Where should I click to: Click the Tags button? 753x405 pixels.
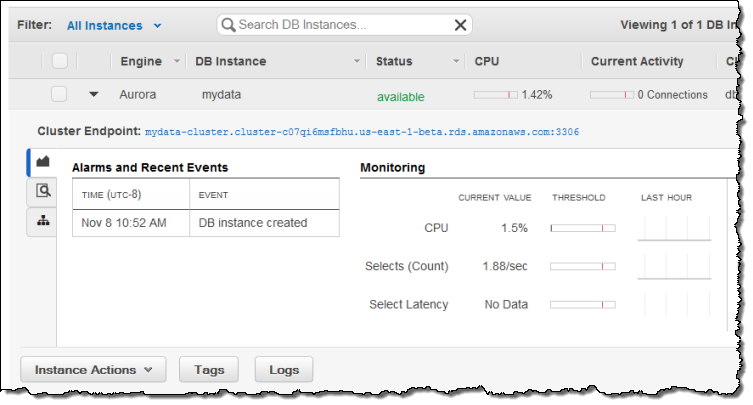209,369
